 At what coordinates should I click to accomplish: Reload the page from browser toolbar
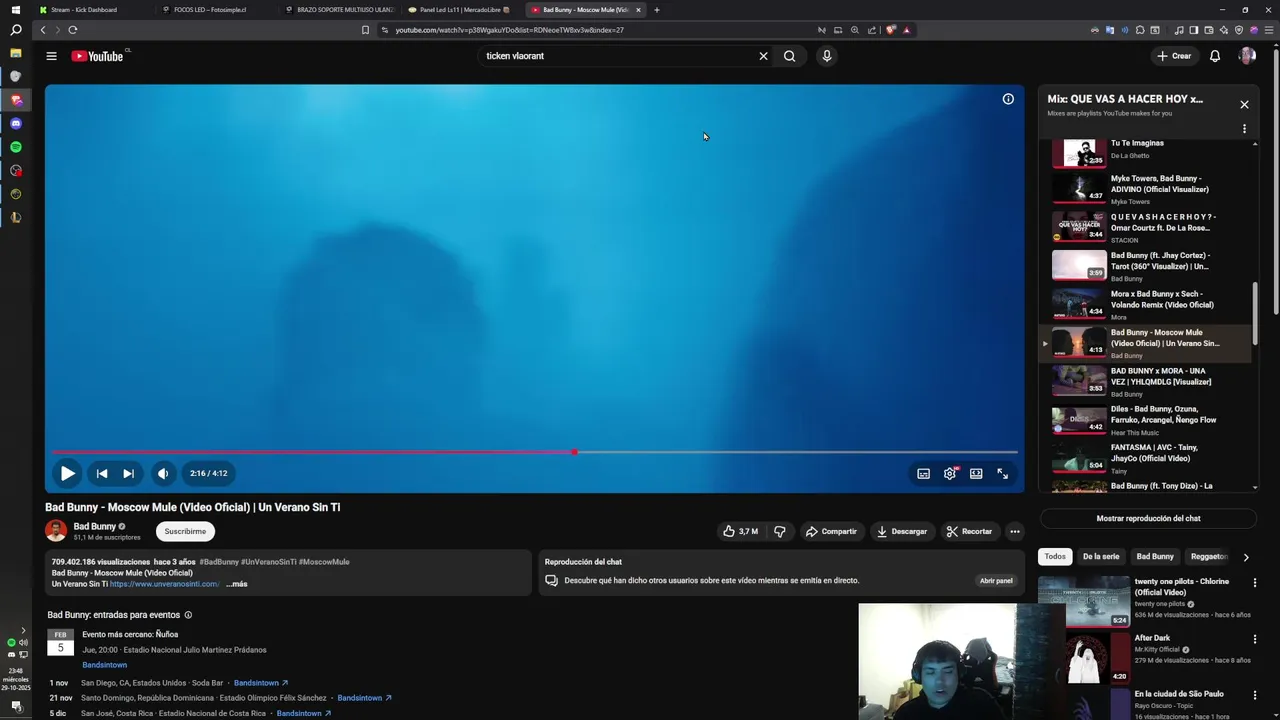73,30
